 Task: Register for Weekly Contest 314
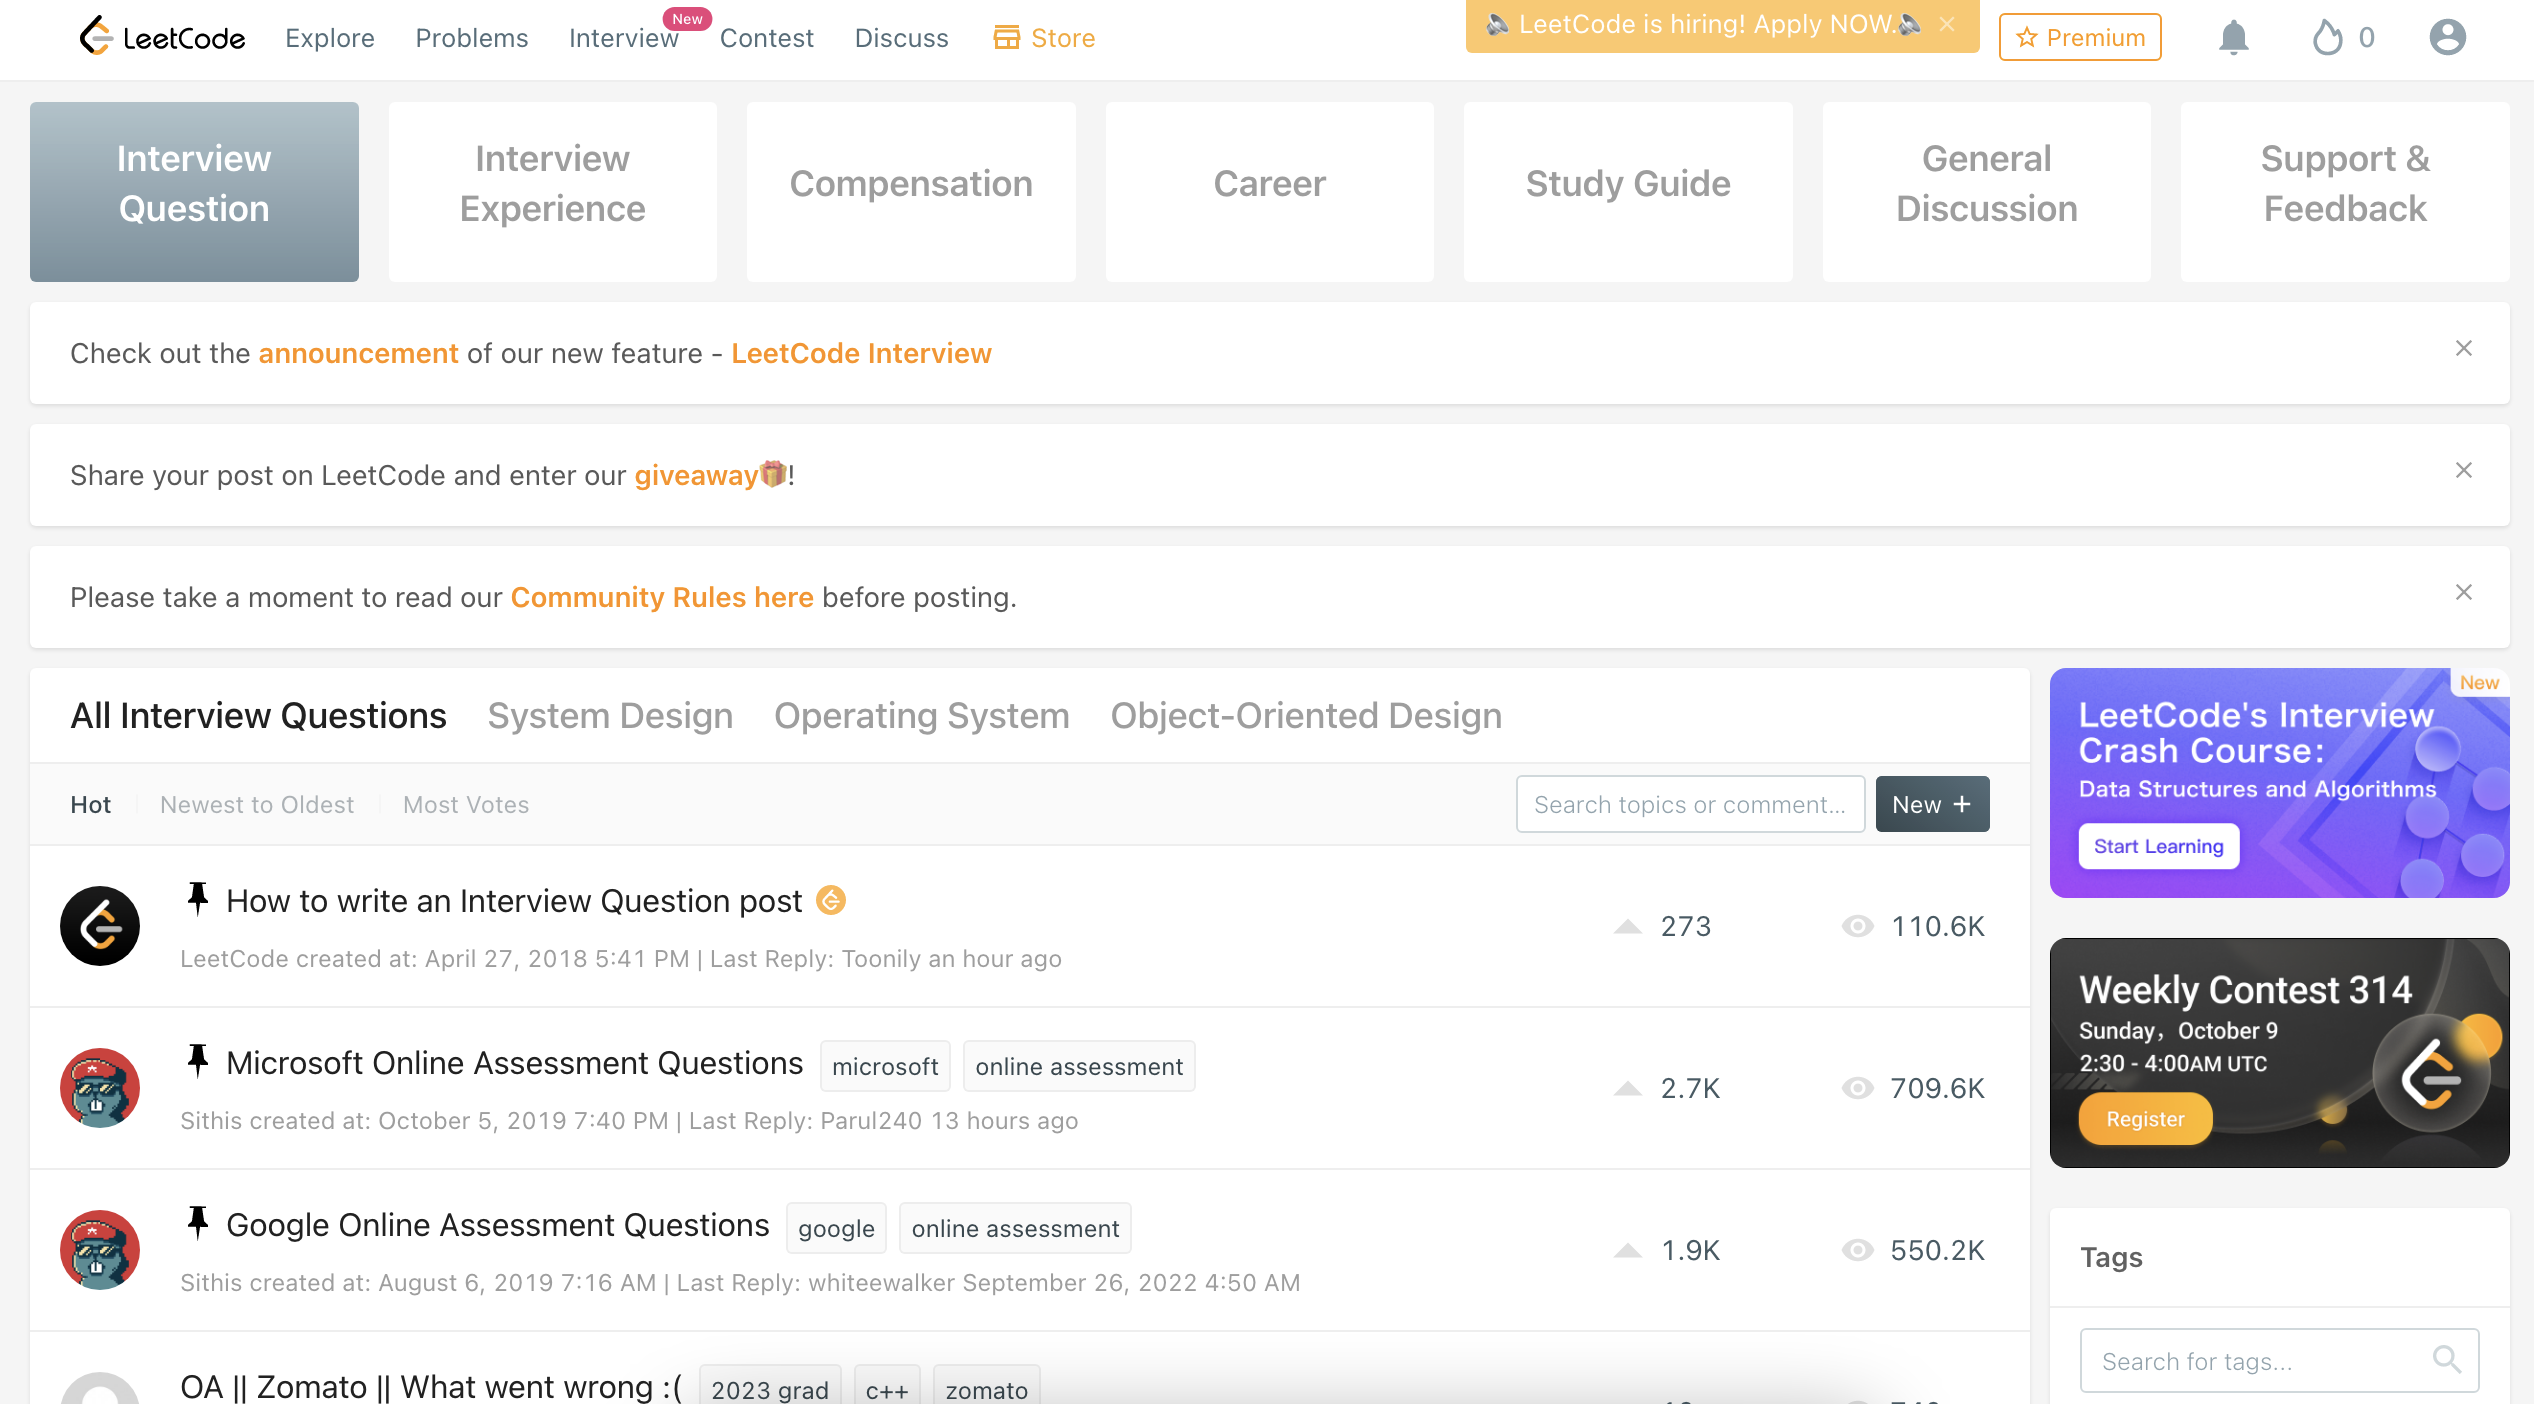point(2145,1119)
